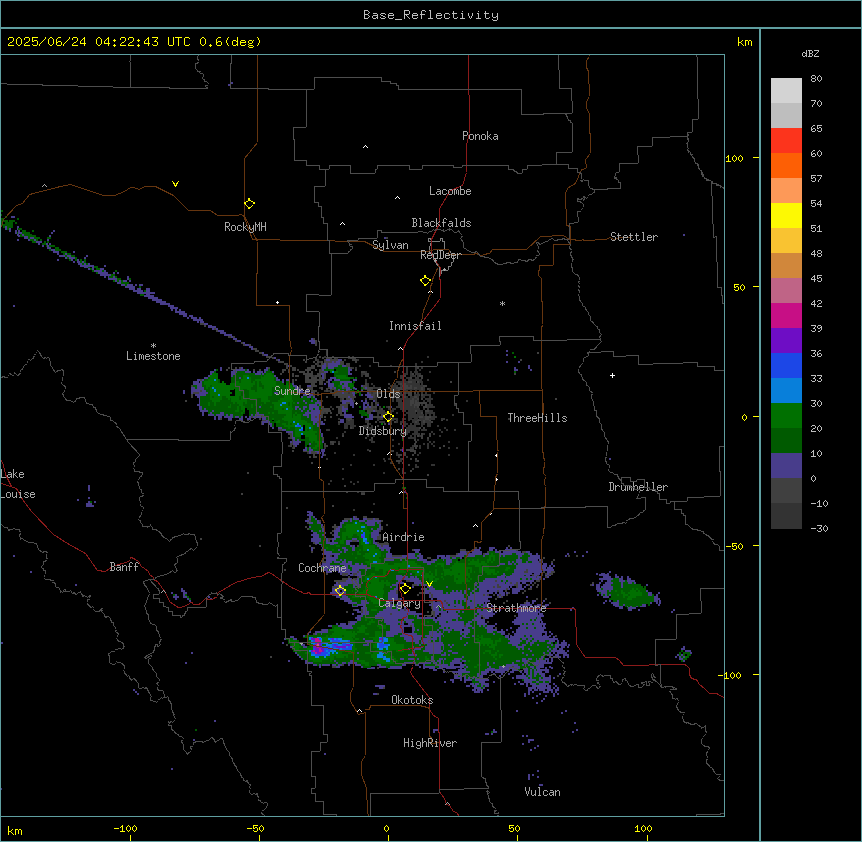
Task: Click the Stettler label
Action: tap(634, 237)
